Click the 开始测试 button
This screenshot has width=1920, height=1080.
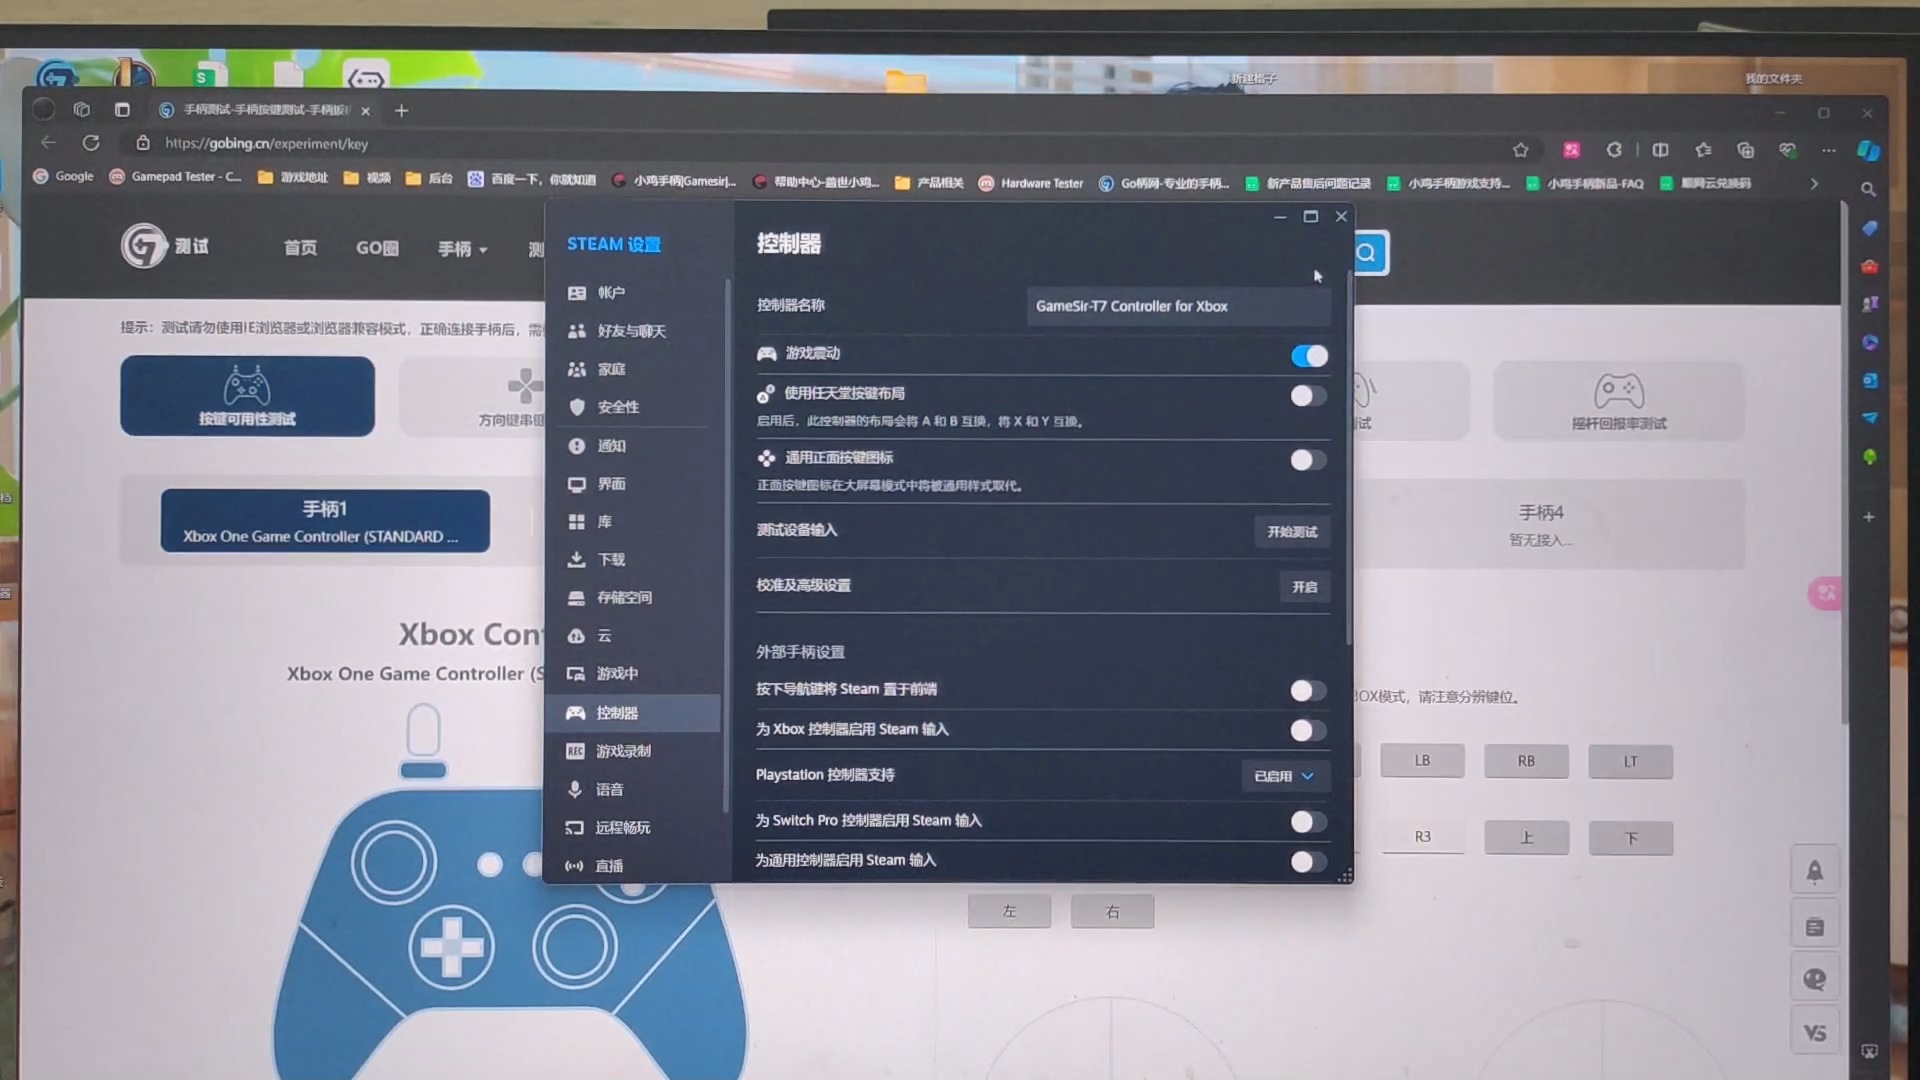click(1292, 532)
